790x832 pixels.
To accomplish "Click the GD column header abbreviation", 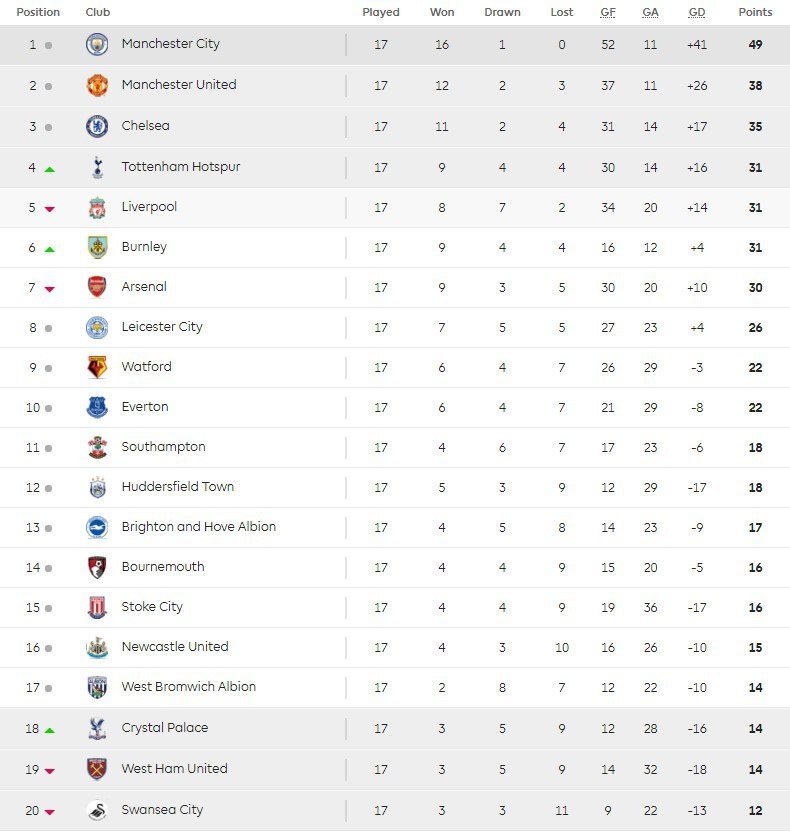I will [697, 12].
